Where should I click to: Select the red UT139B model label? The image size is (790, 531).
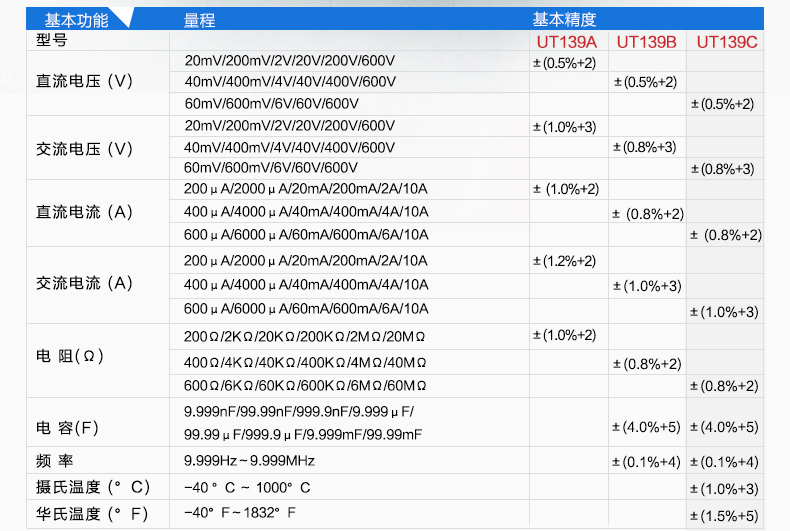(x=646, y=41)
